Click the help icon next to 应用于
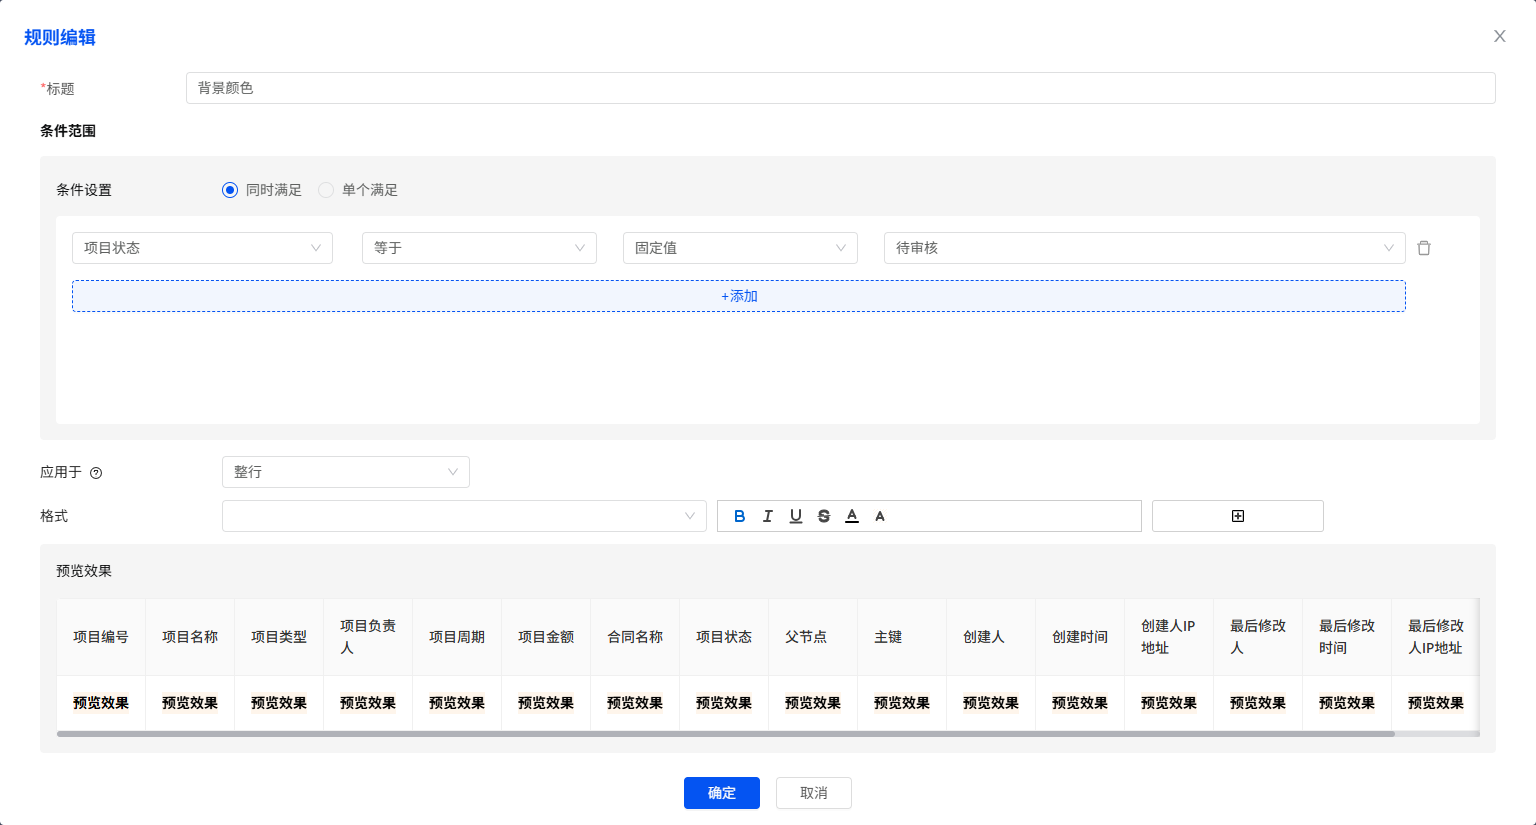Image resolution: width=1536 pixels, height=825 pixels. point(96,473)
